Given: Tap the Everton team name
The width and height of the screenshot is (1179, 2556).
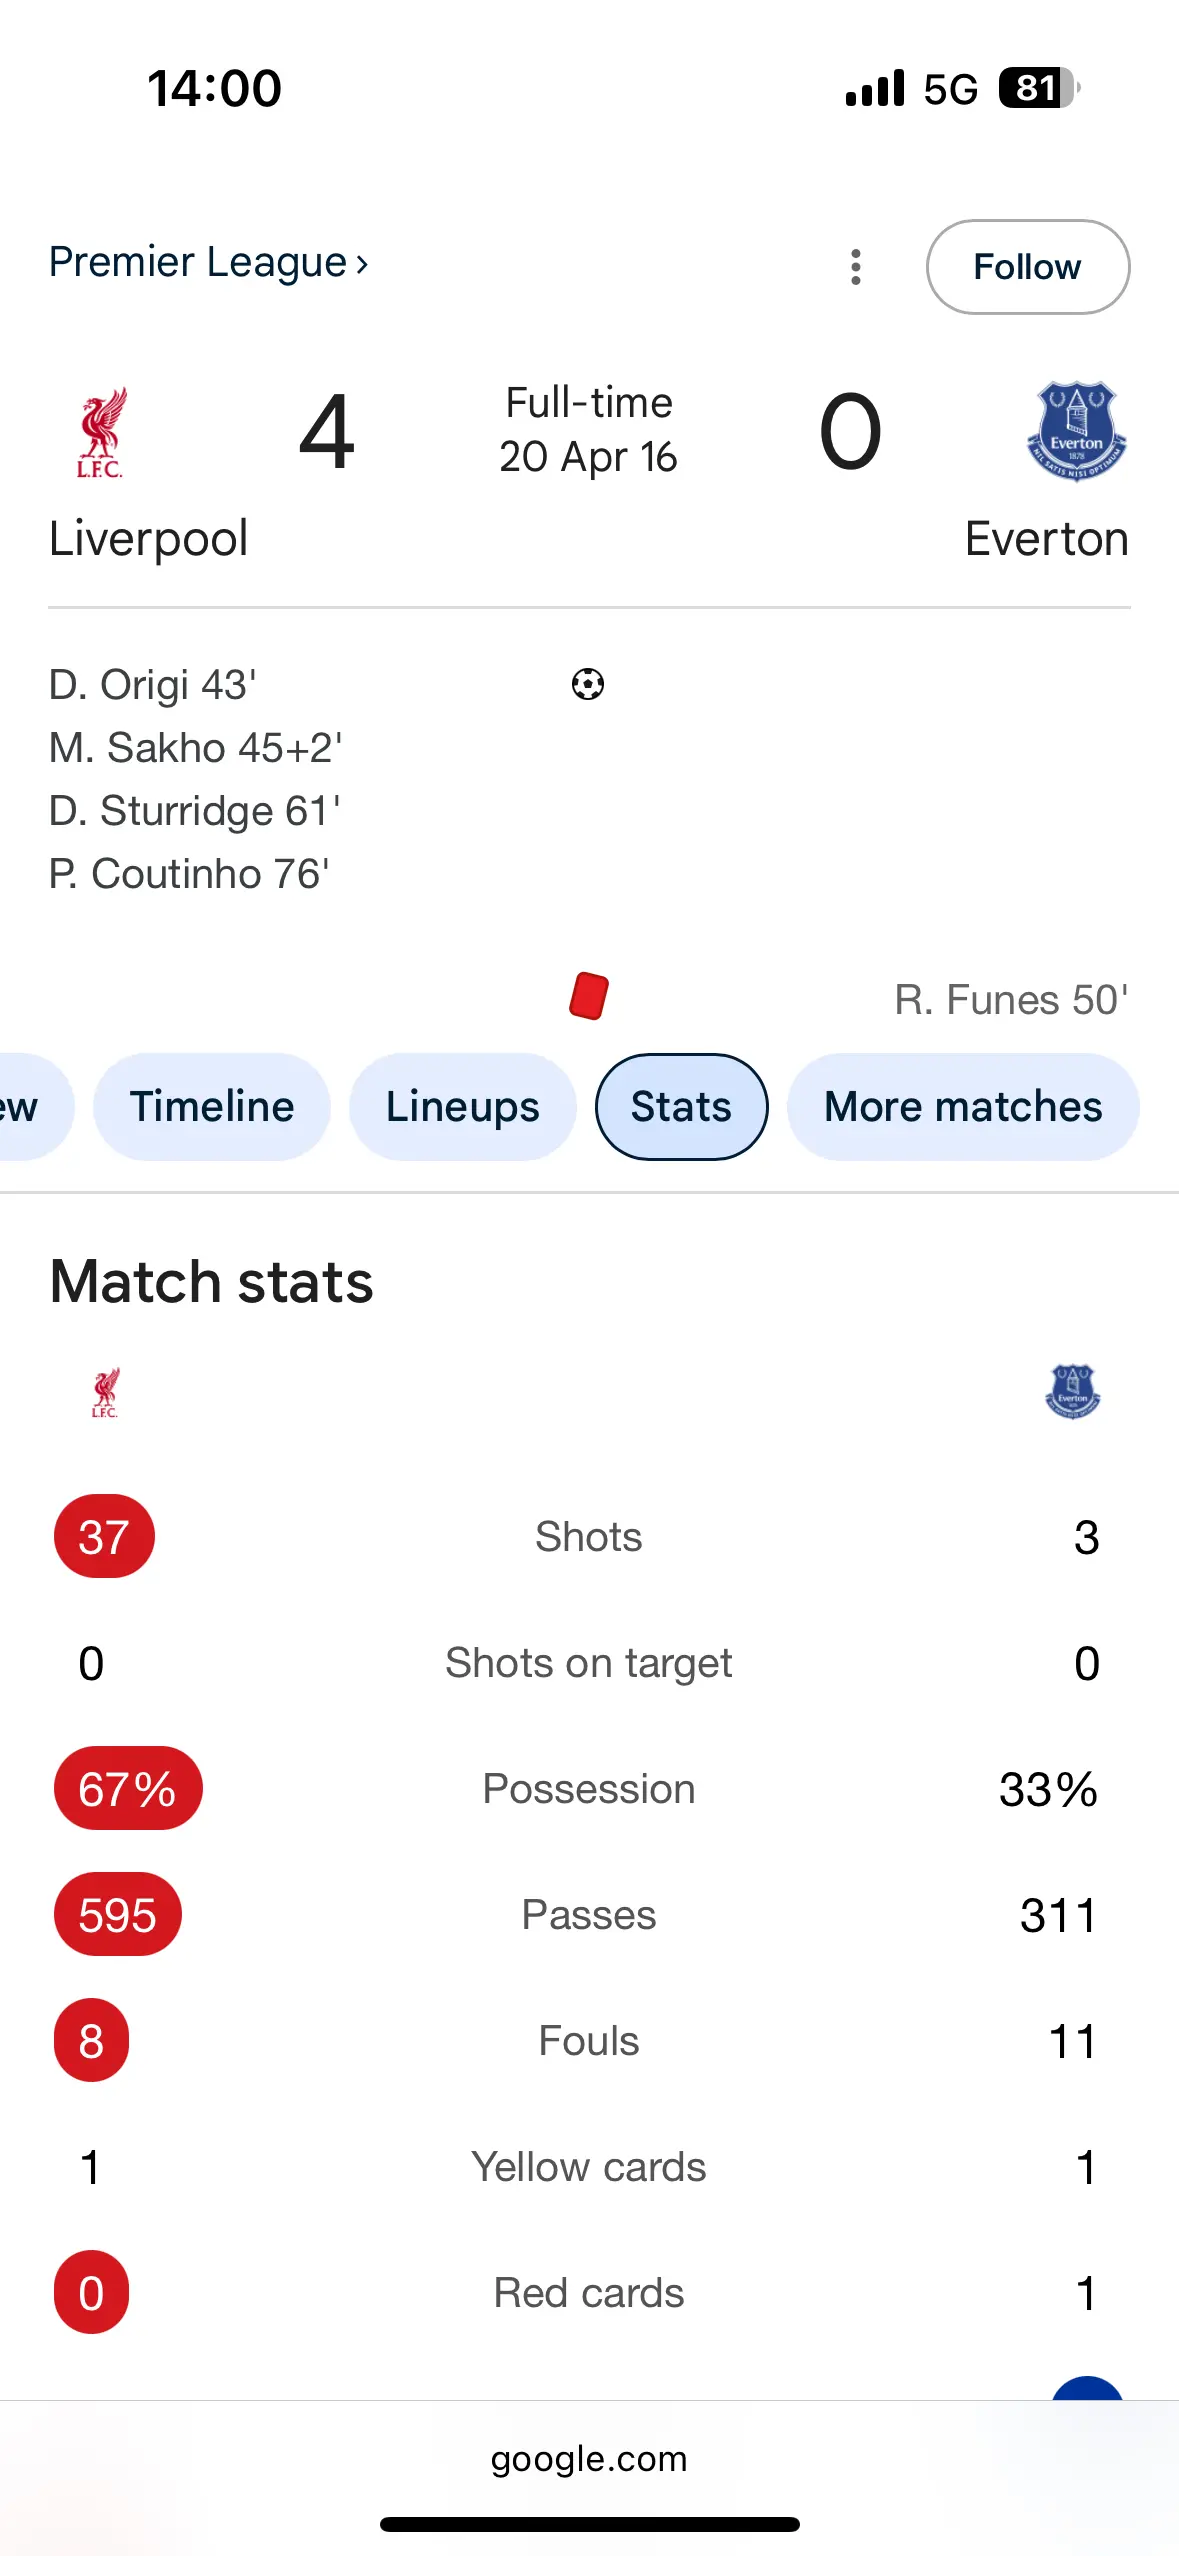Looking at the screenshot, I should [x=1046, y=539].
